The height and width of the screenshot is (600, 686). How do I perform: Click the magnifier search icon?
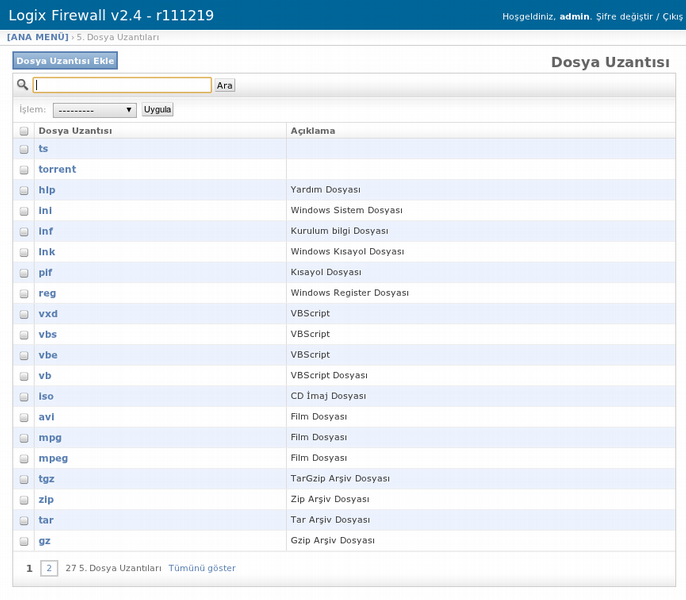click(22, 84)
